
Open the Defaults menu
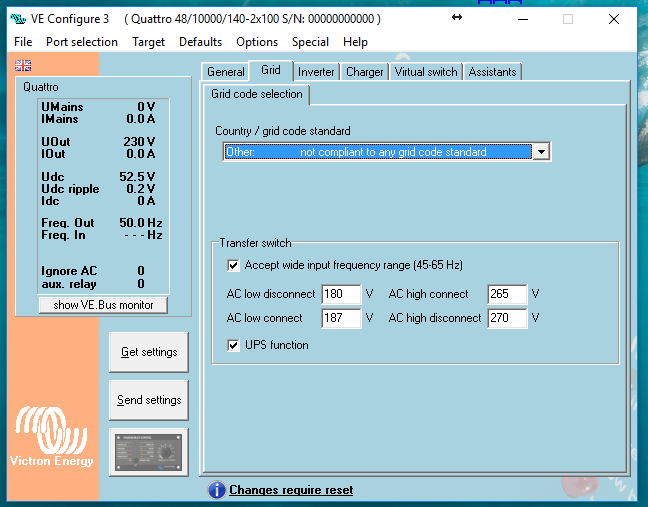(200, 42)
